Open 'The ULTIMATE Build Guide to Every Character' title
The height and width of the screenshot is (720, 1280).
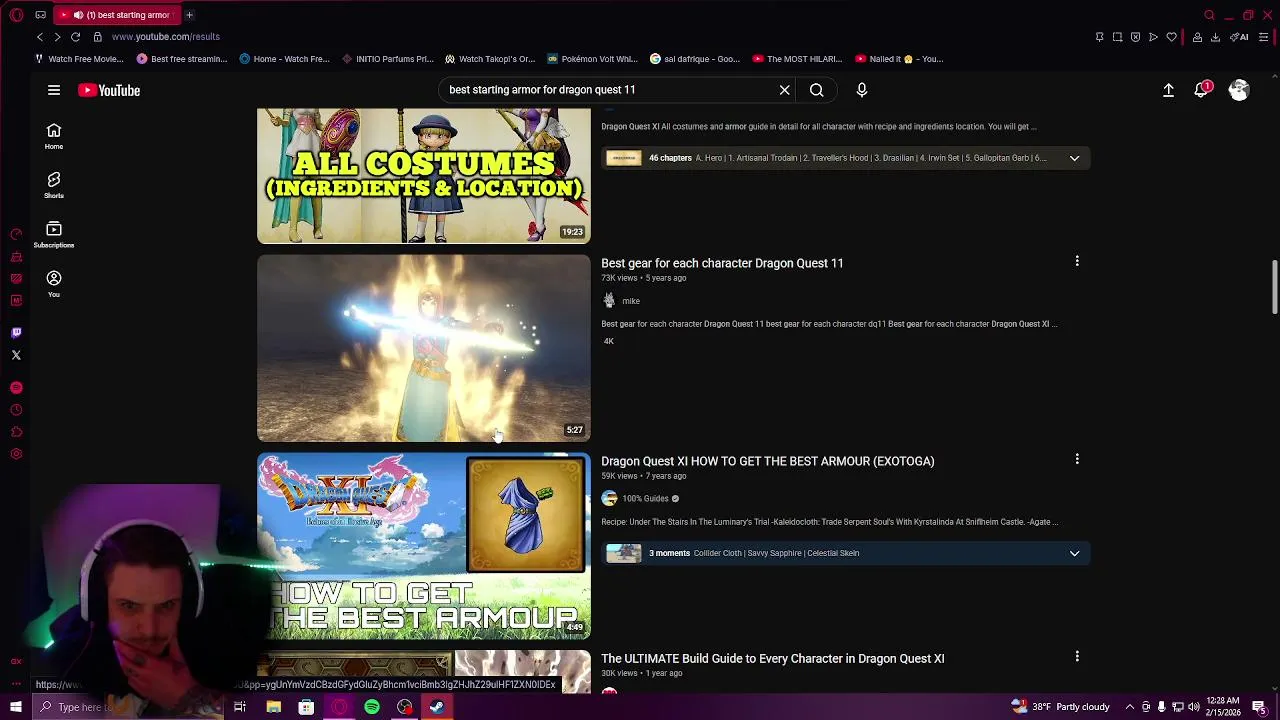tap(773, 659)
